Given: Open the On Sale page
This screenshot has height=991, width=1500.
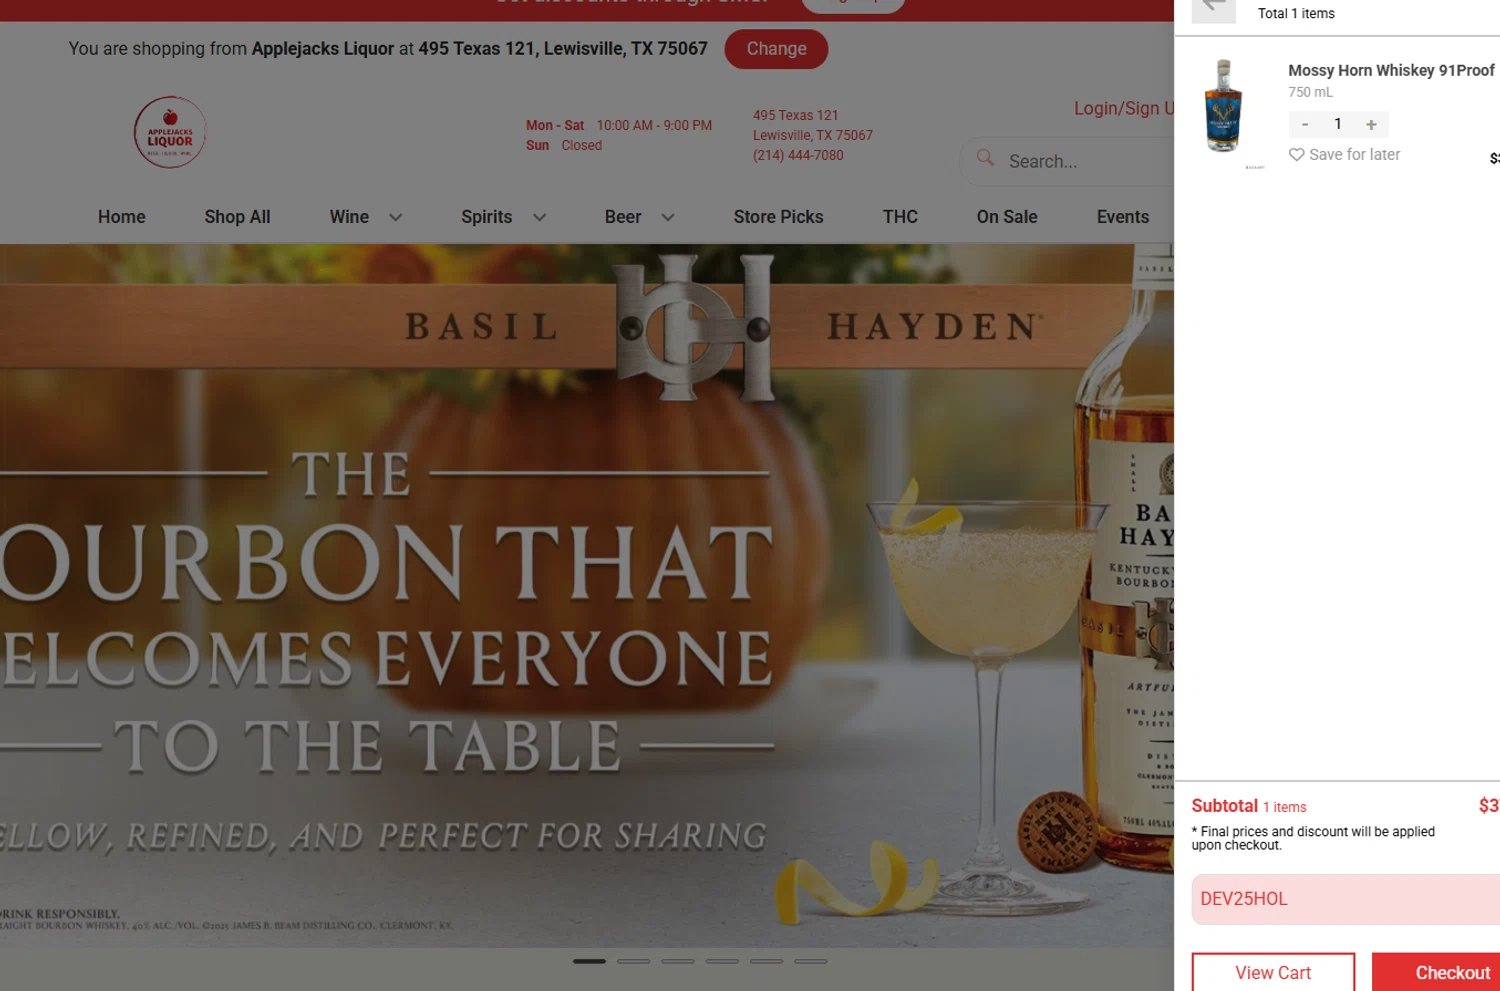Looking at the screenshot, I should point(1007,217).
